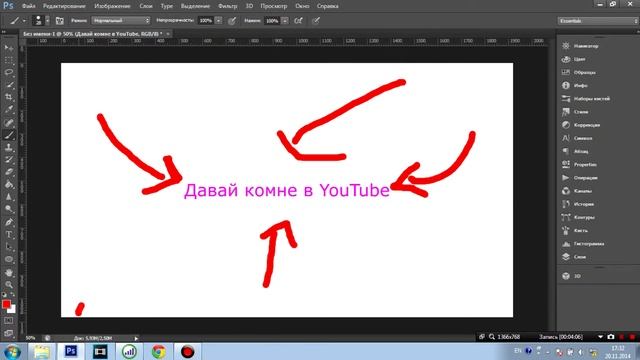The width and height of the screenshot is (640, 360).
Task: Select the Eraser tool
Action: tap(9, 172)
